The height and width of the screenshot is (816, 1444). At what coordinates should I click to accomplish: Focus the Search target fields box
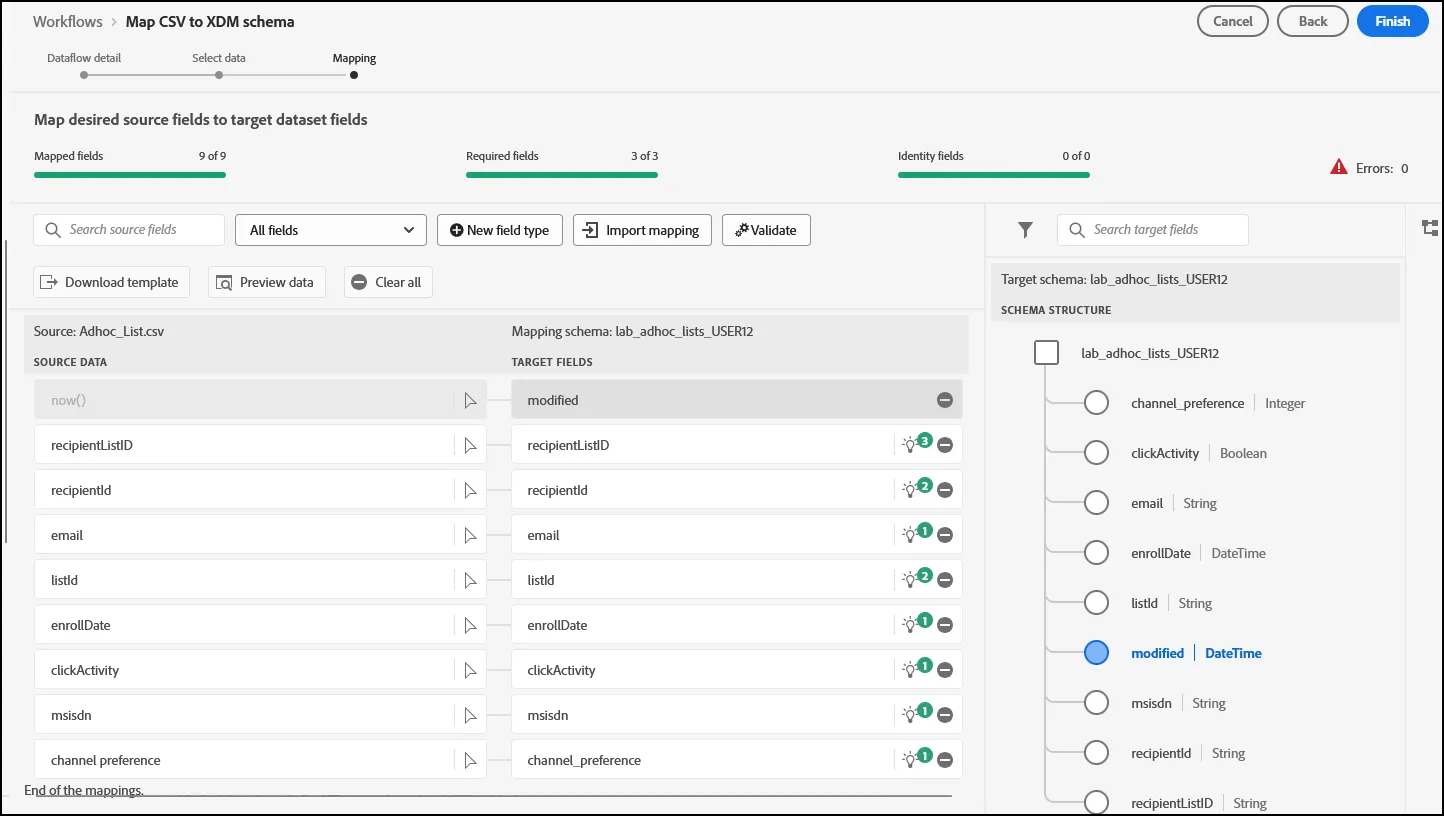coord(1153,230)
